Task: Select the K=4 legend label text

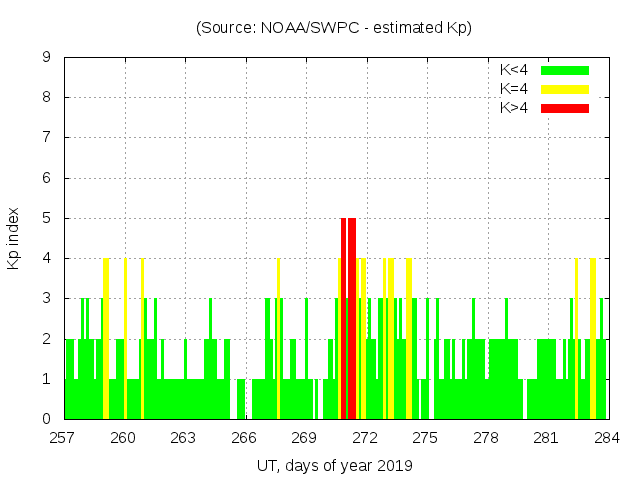Action: pos(514,89)
